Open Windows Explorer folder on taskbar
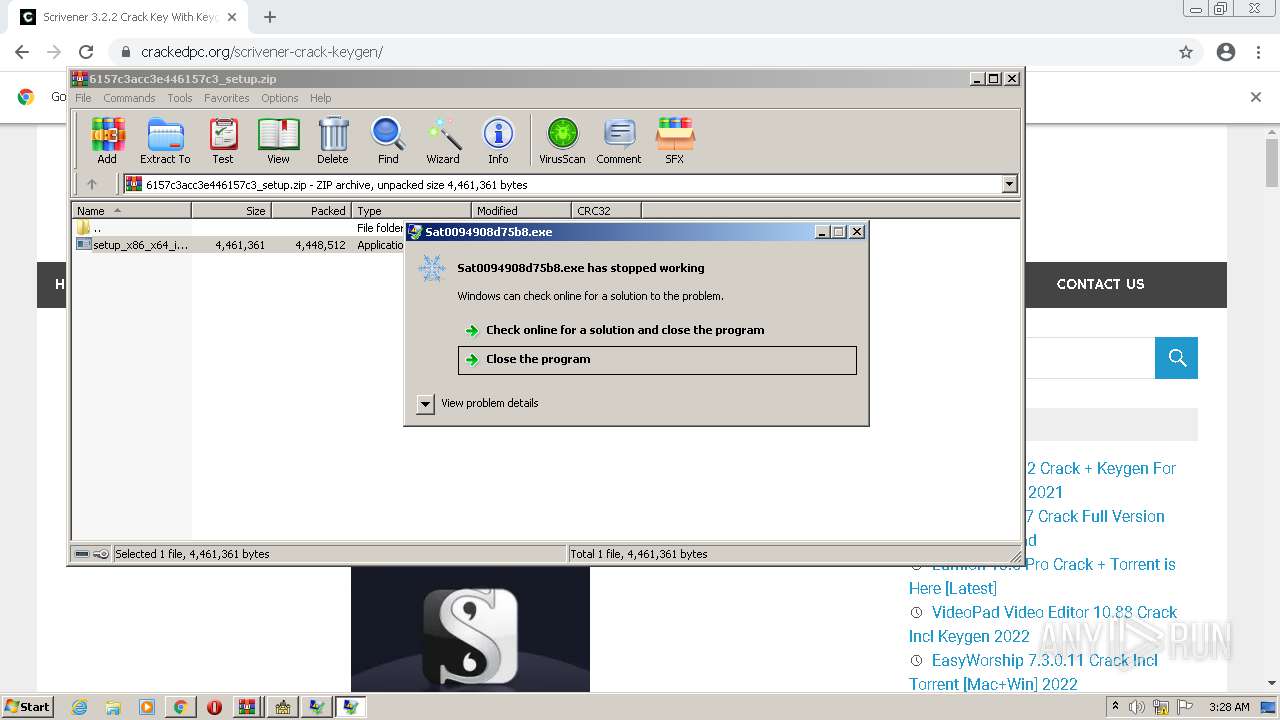The height and width of the screenshot is (720, 1280). pos(113,707)
